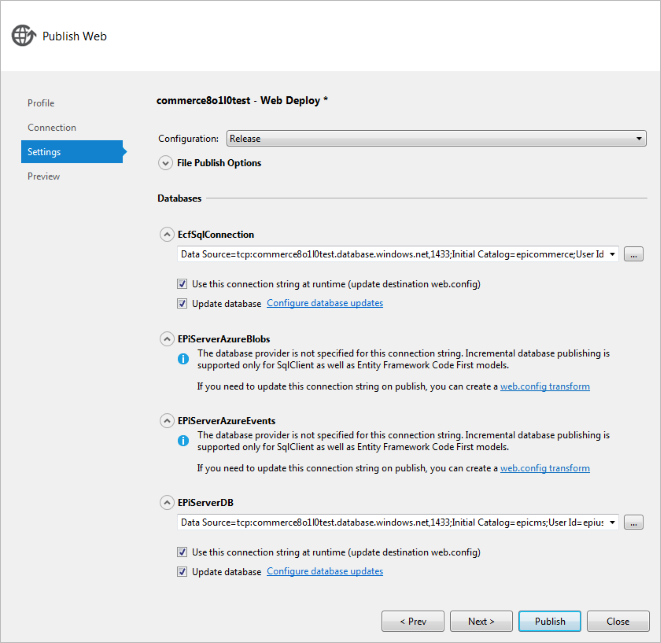Open ellipsis browse button for EPiServerDB

point(634,522)
